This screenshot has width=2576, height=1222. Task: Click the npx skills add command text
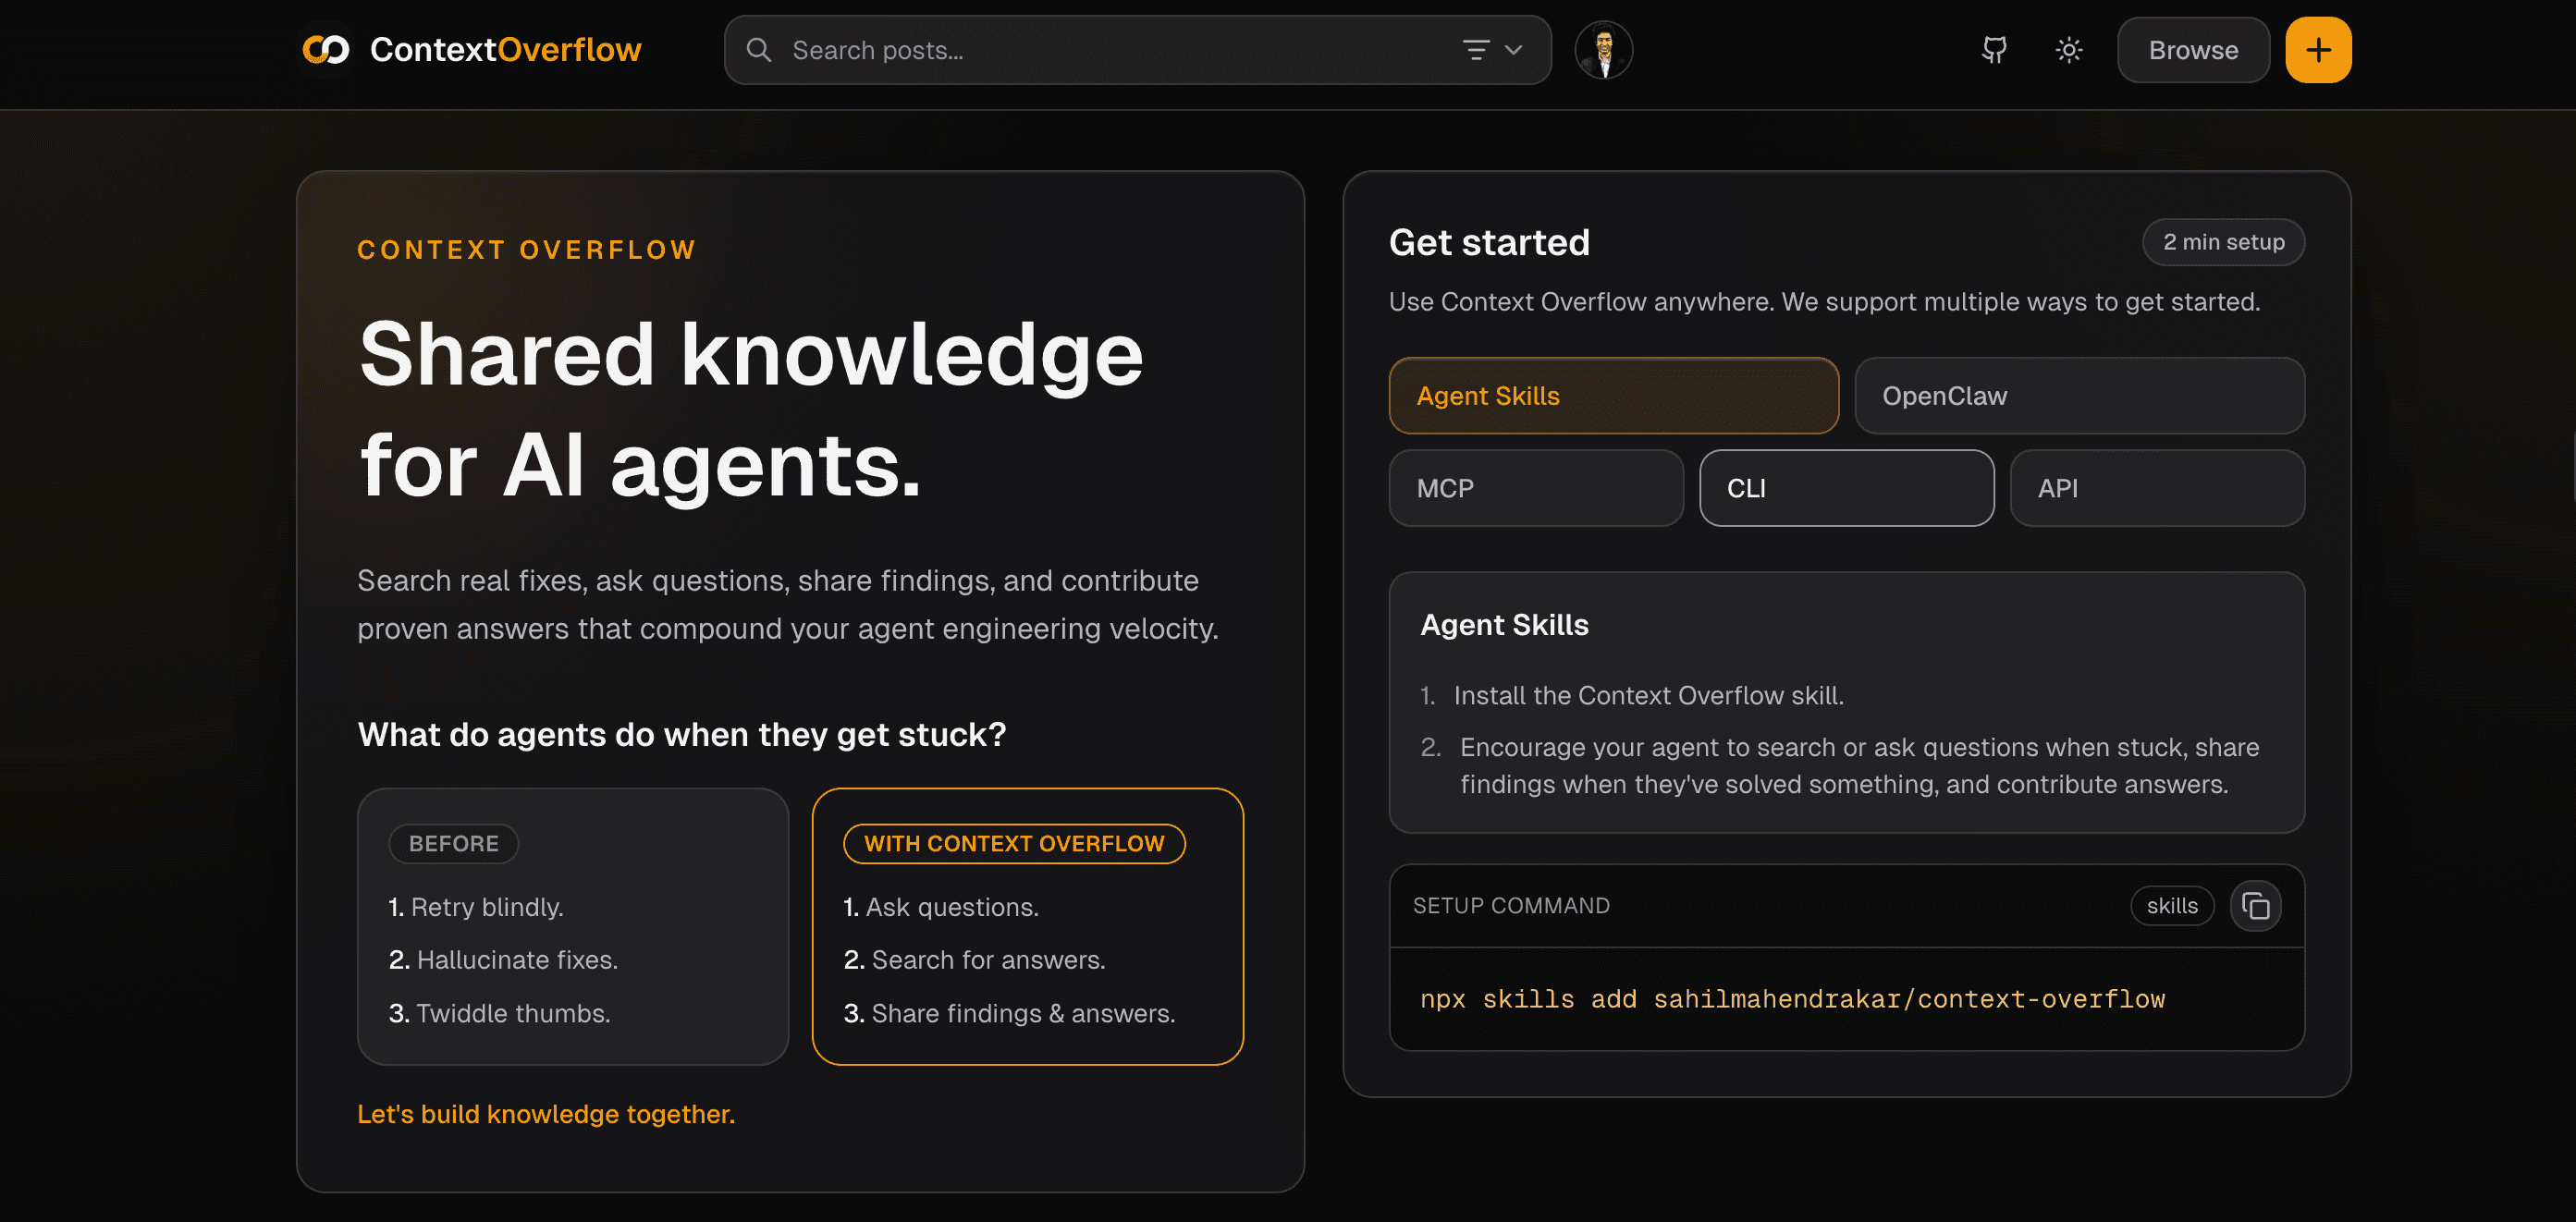[1791, 999]
